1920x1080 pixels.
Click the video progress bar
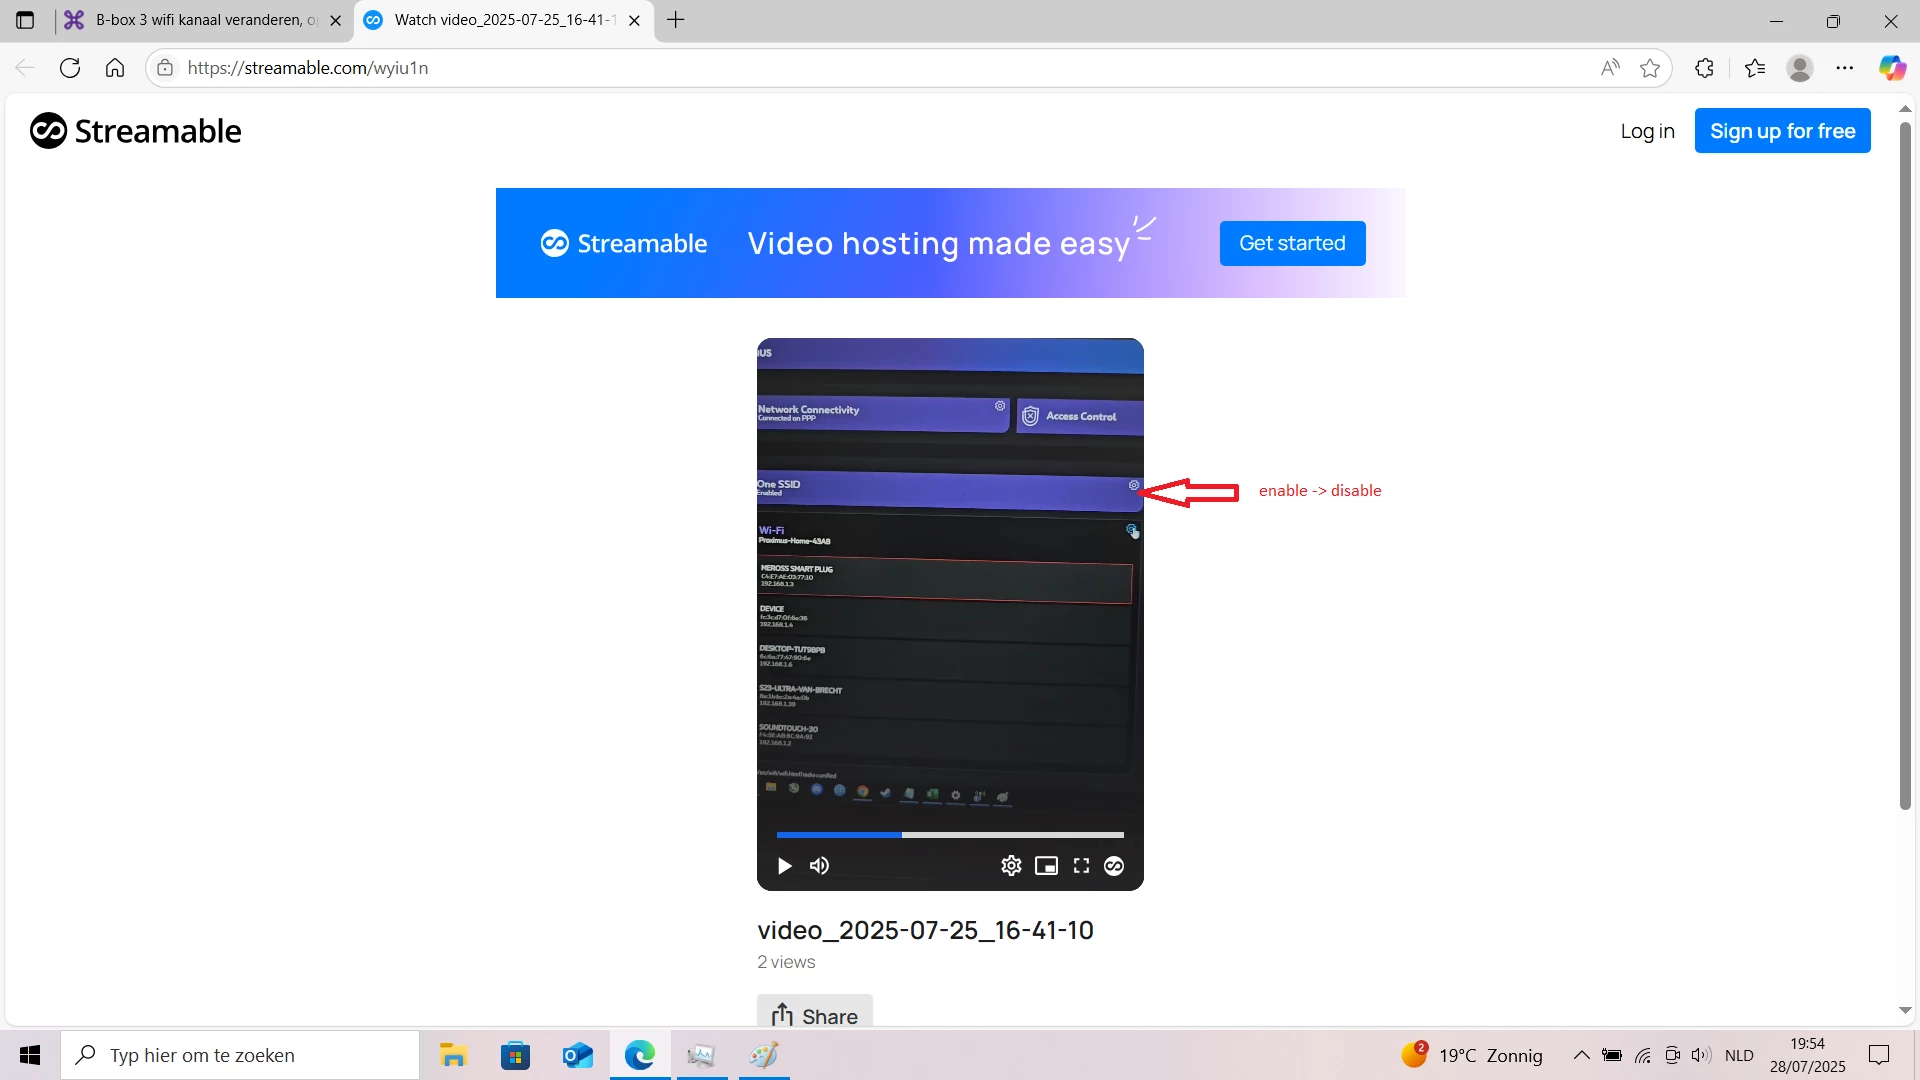[950, 834]
